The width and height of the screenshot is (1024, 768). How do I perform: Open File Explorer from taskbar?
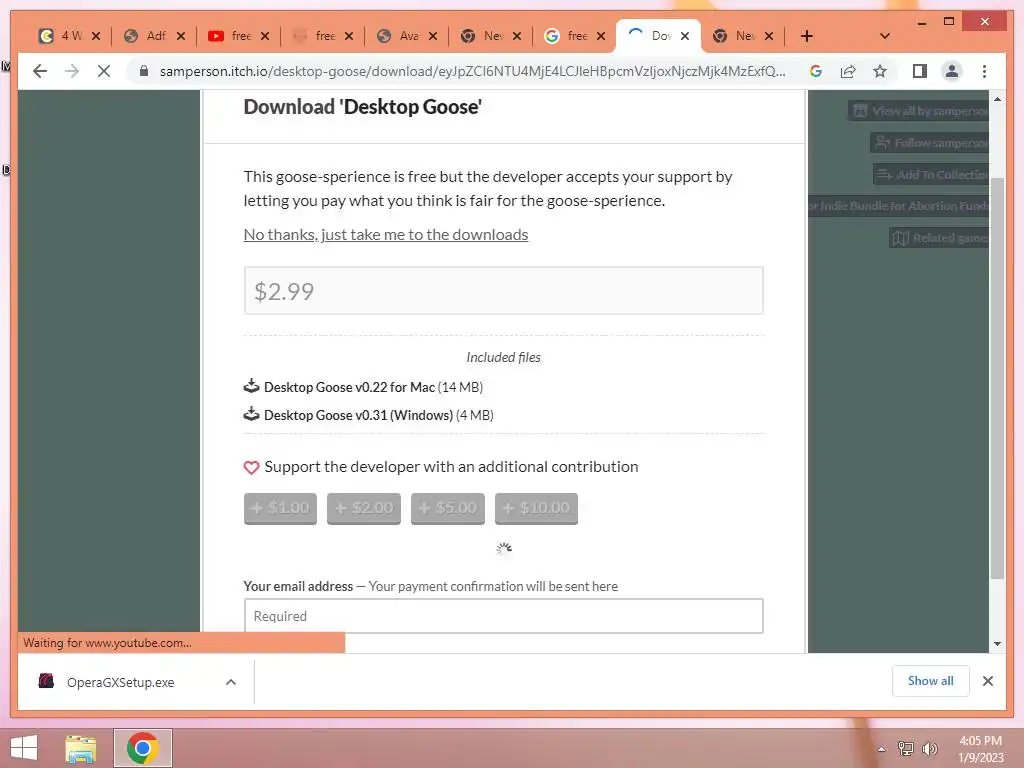[x=81, y=748]
